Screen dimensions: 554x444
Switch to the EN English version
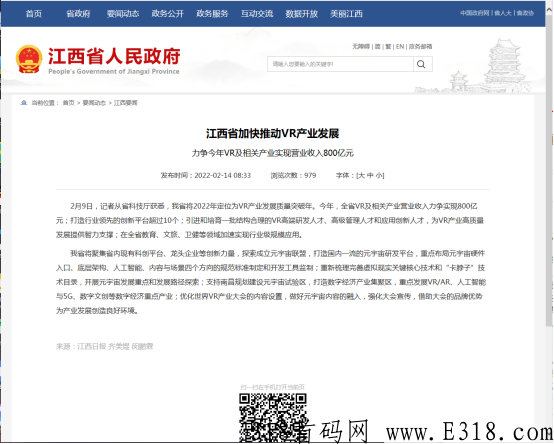pos(400,46)
